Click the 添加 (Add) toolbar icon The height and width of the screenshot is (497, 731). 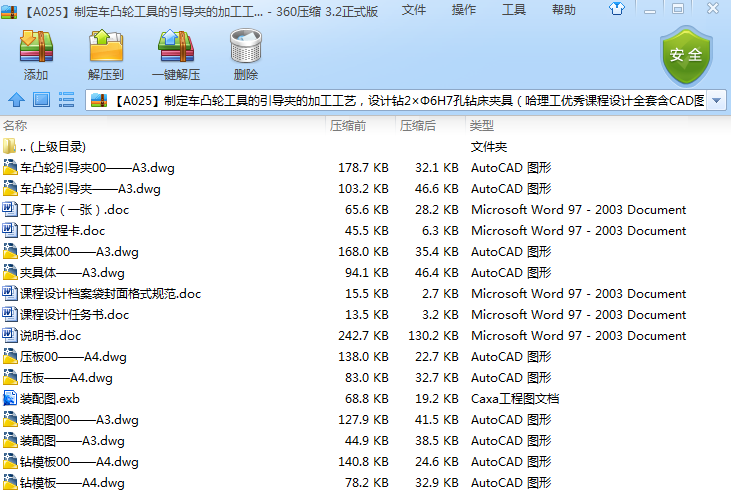coord(36,47)
